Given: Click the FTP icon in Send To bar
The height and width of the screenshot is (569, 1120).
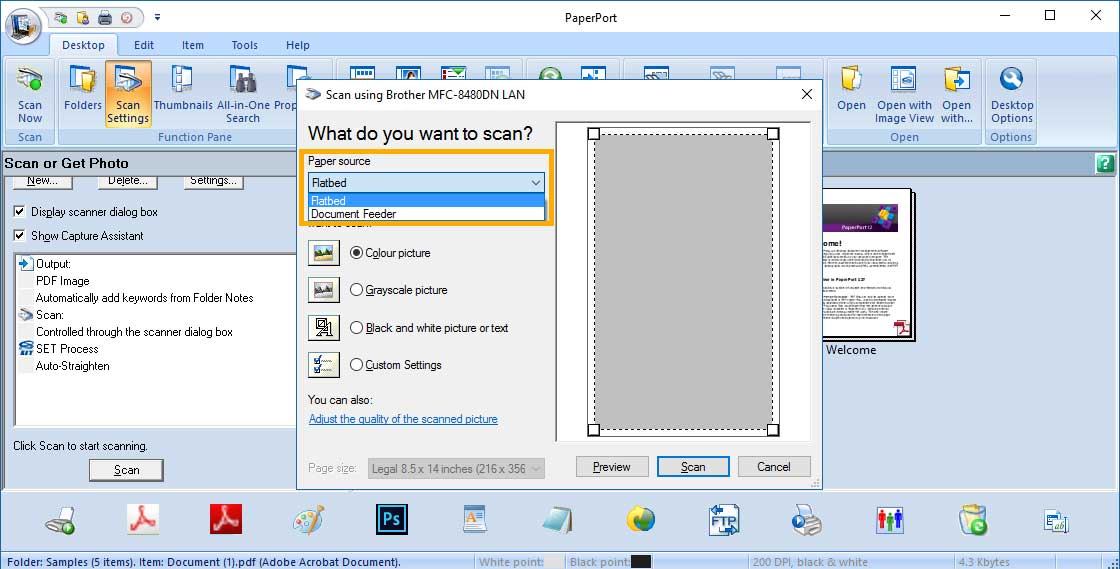Looking at the screenshot, I should 724,520.
